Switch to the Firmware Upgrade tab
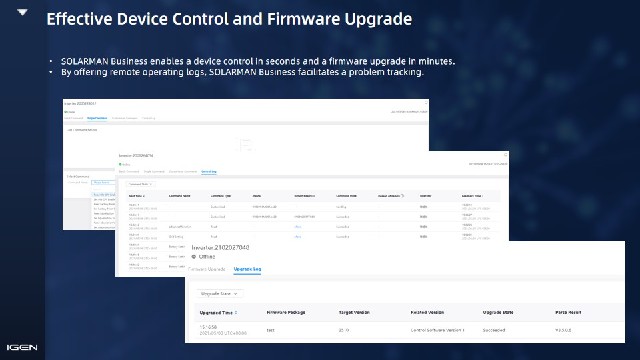 (207, 269)
